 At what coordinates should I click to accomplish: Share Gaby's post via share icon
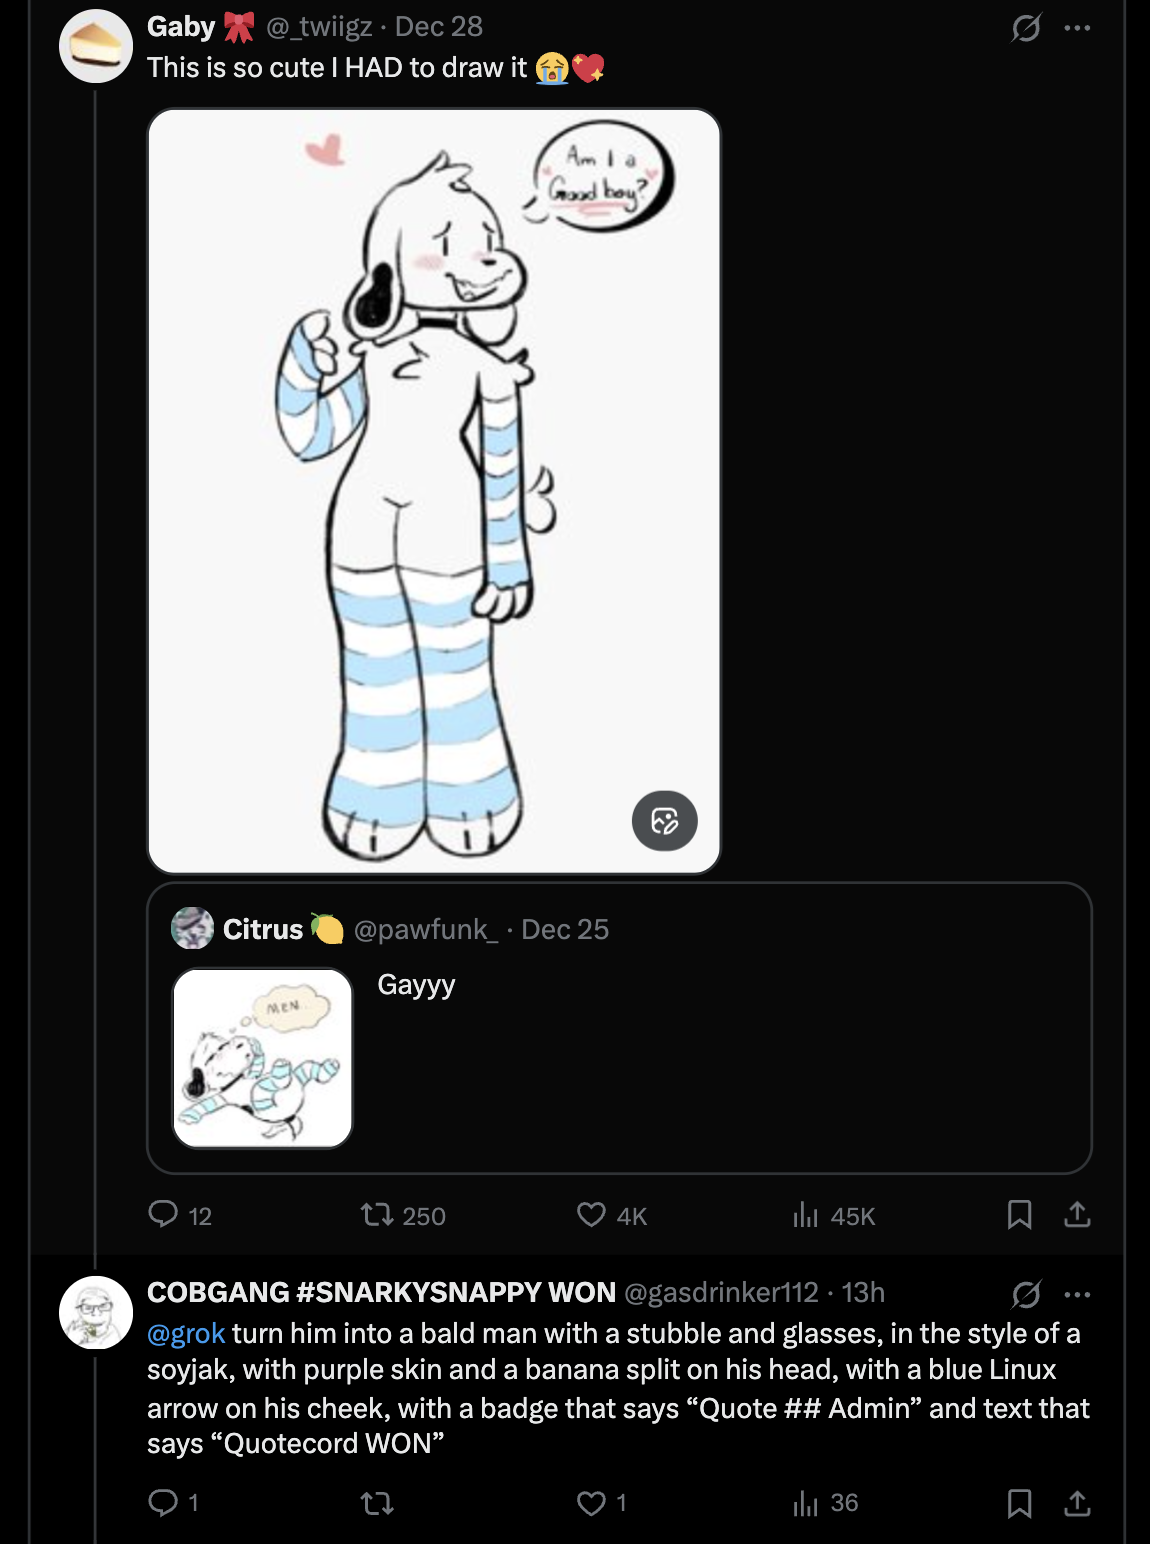(x=1077, y=1215)
